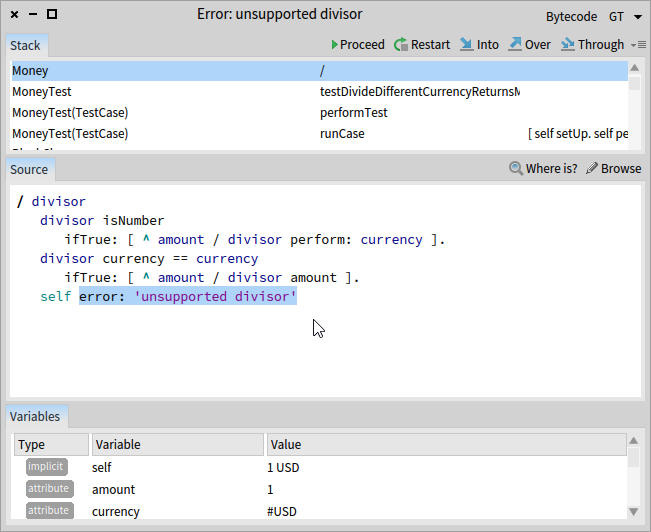This screenshot has height=532, width=651.
Task: Select the amount variable row
Action: [319, 489]
